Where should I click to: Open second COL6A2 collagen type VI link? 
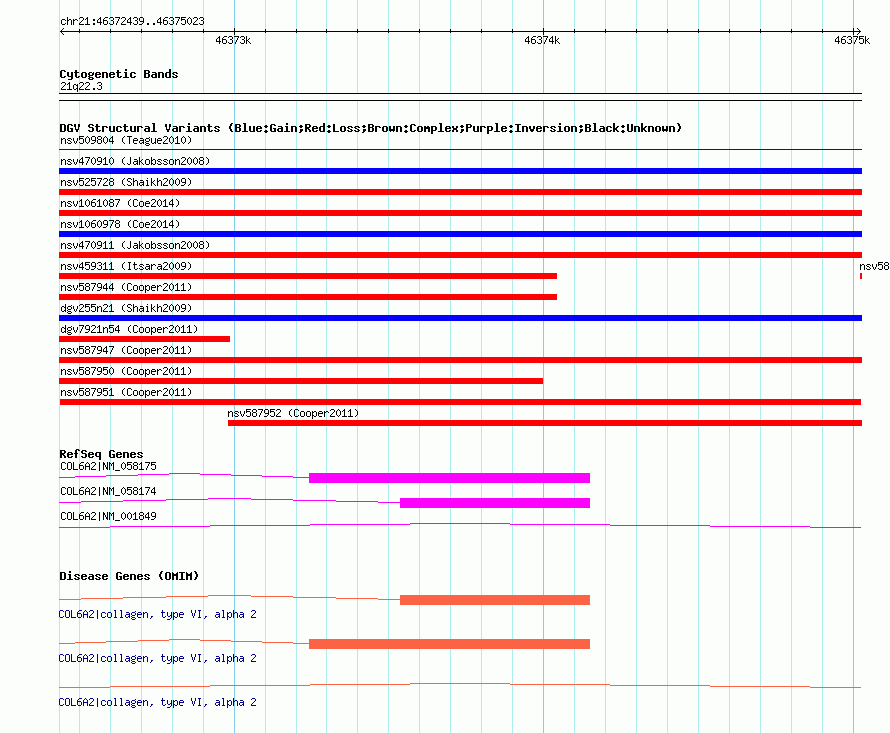[158, 659]
